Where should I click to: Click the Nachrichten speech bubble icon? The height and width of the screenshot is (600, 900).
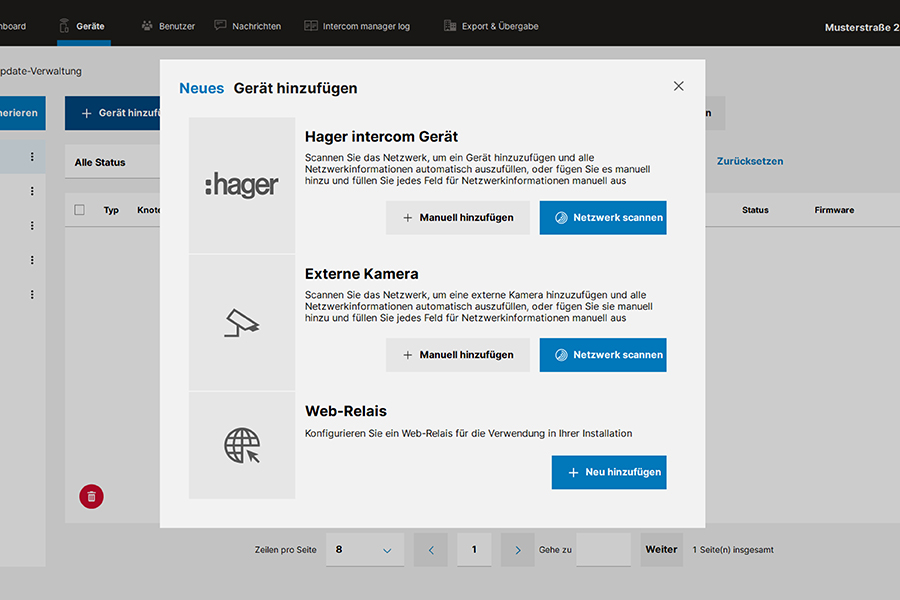[x=220, y=25]
